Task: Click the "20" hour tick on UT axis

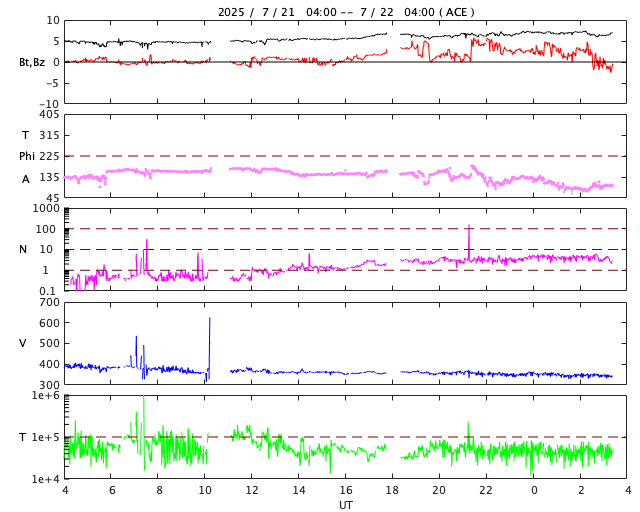Action: tap(439, 490)
